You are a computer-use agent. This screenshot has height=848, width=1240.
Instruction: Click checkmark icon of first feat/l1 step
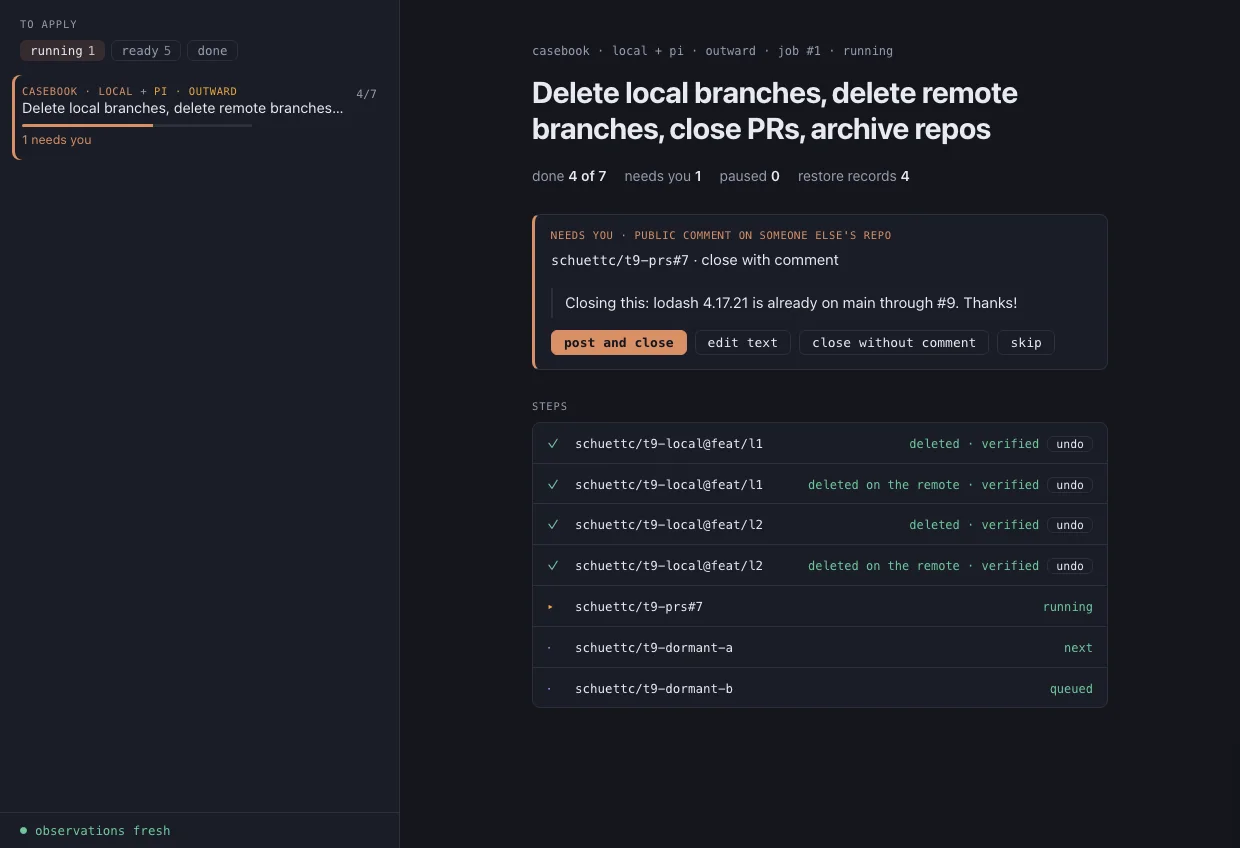pyautogui.click(x=553, y=444)
